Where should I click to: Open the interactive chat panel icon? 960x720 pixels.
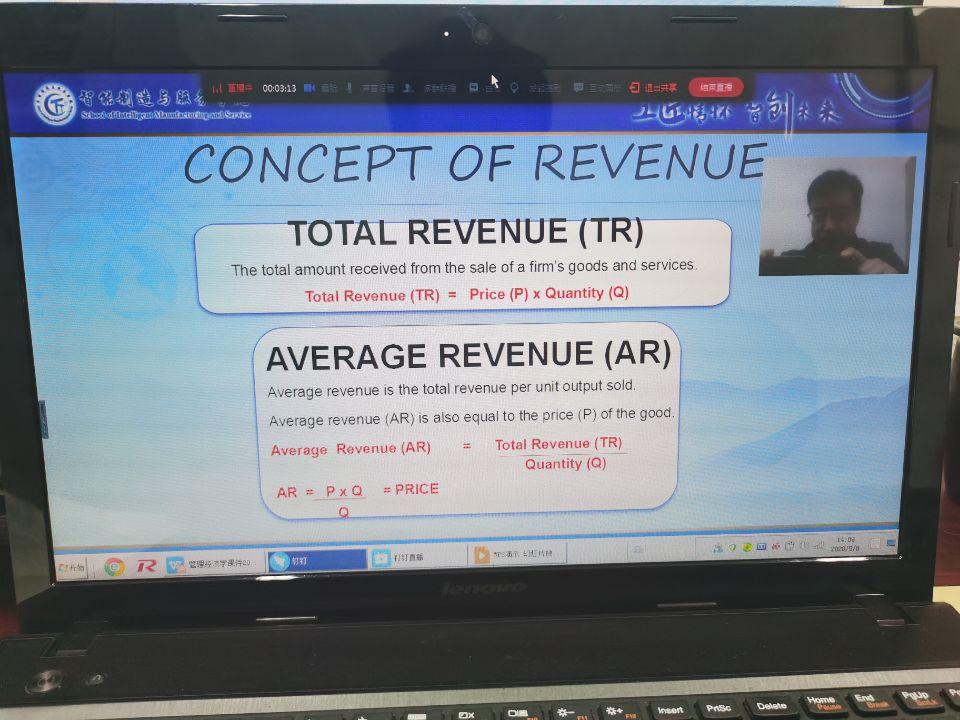coord(578,88)
